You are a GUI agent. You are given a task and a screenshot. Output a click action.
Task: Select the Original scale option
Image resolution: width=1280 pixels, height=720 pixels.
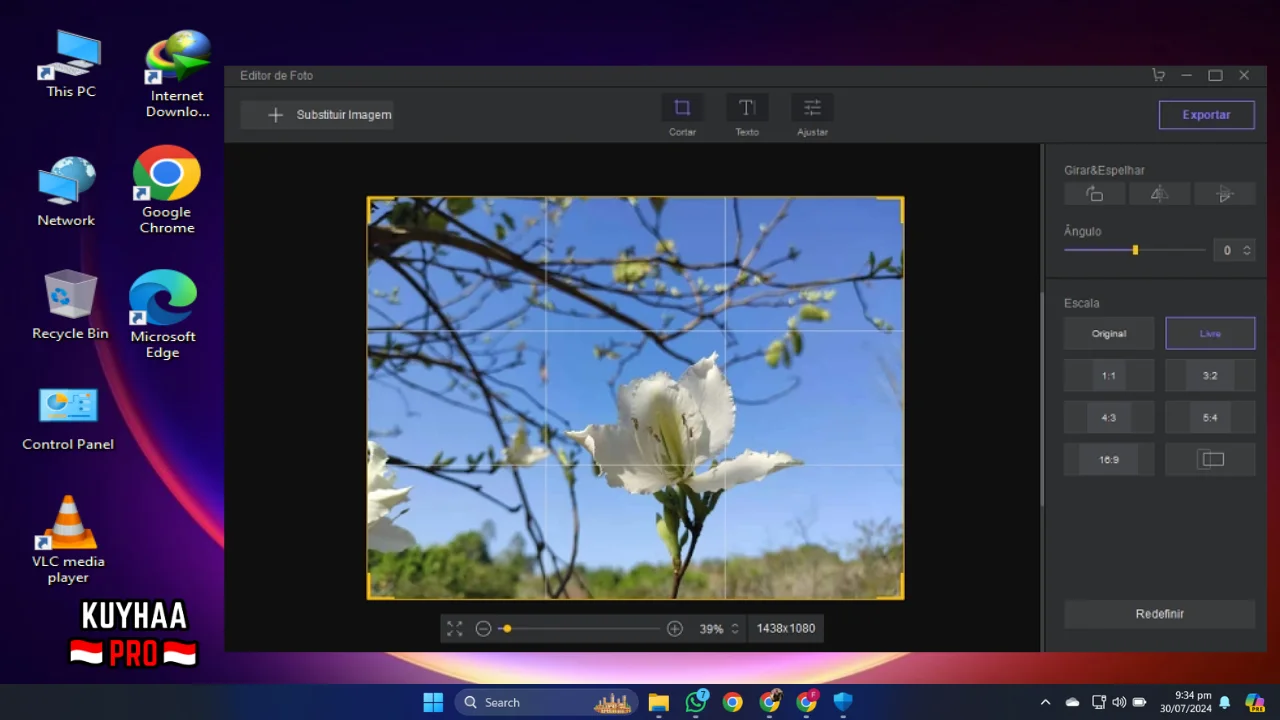click(x=1109, y=334)
